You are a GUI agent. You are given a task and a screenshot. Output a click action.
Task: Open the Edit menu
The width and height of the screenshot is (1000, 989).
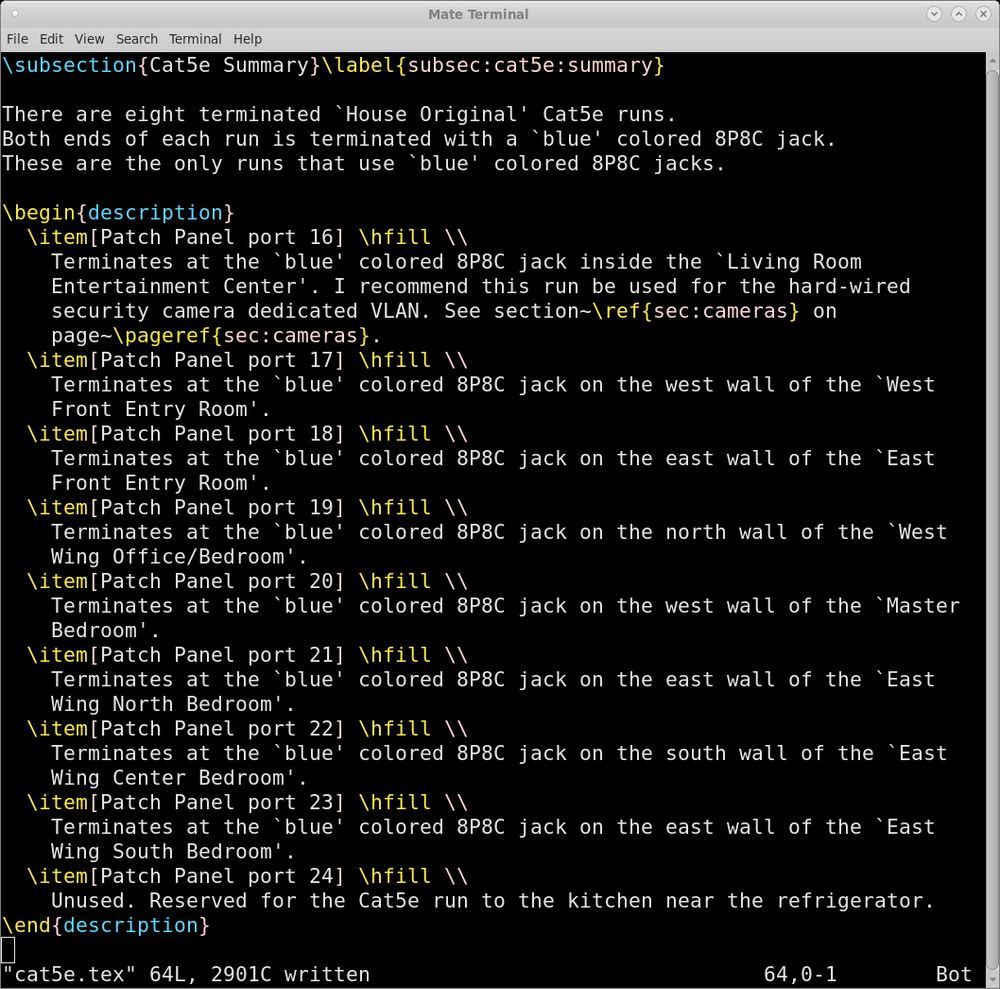[51, 39]
